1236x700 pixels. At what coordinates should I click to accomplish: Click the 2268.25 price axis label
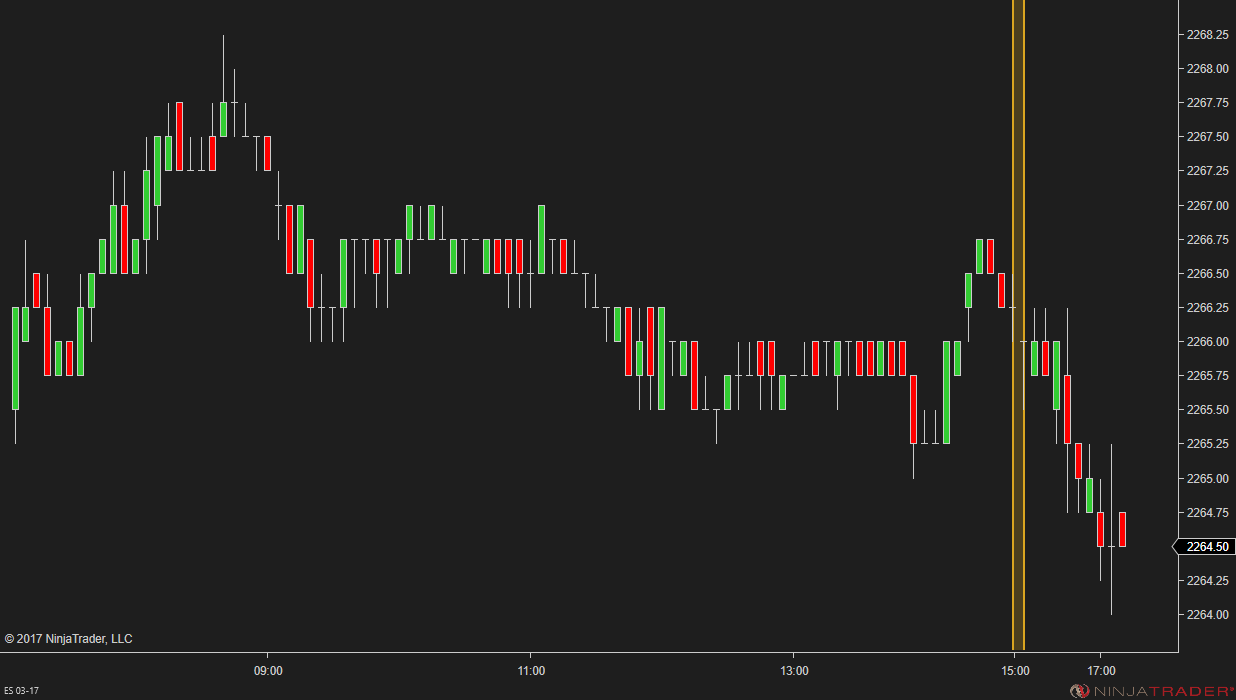1207,35
